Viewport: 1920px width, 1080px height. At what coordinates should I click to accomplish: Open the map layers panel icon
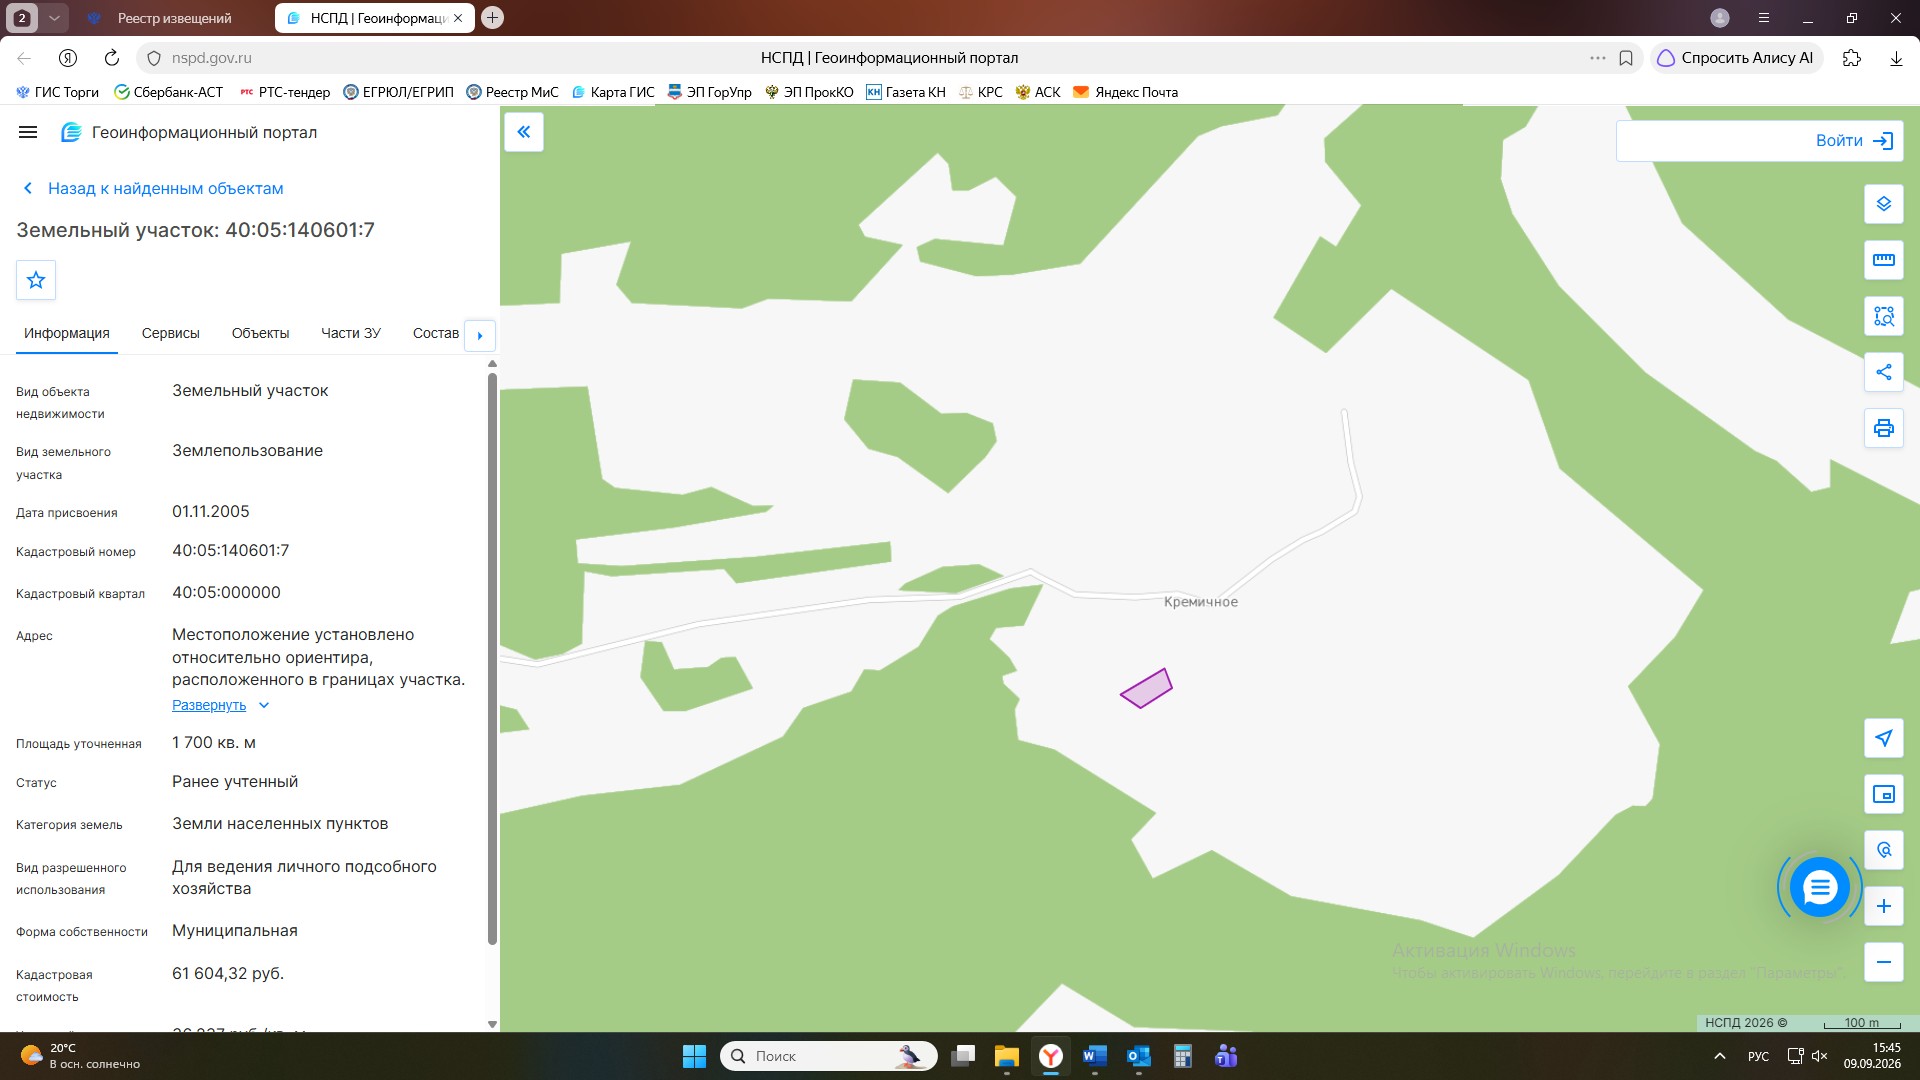pos(1883,204)
